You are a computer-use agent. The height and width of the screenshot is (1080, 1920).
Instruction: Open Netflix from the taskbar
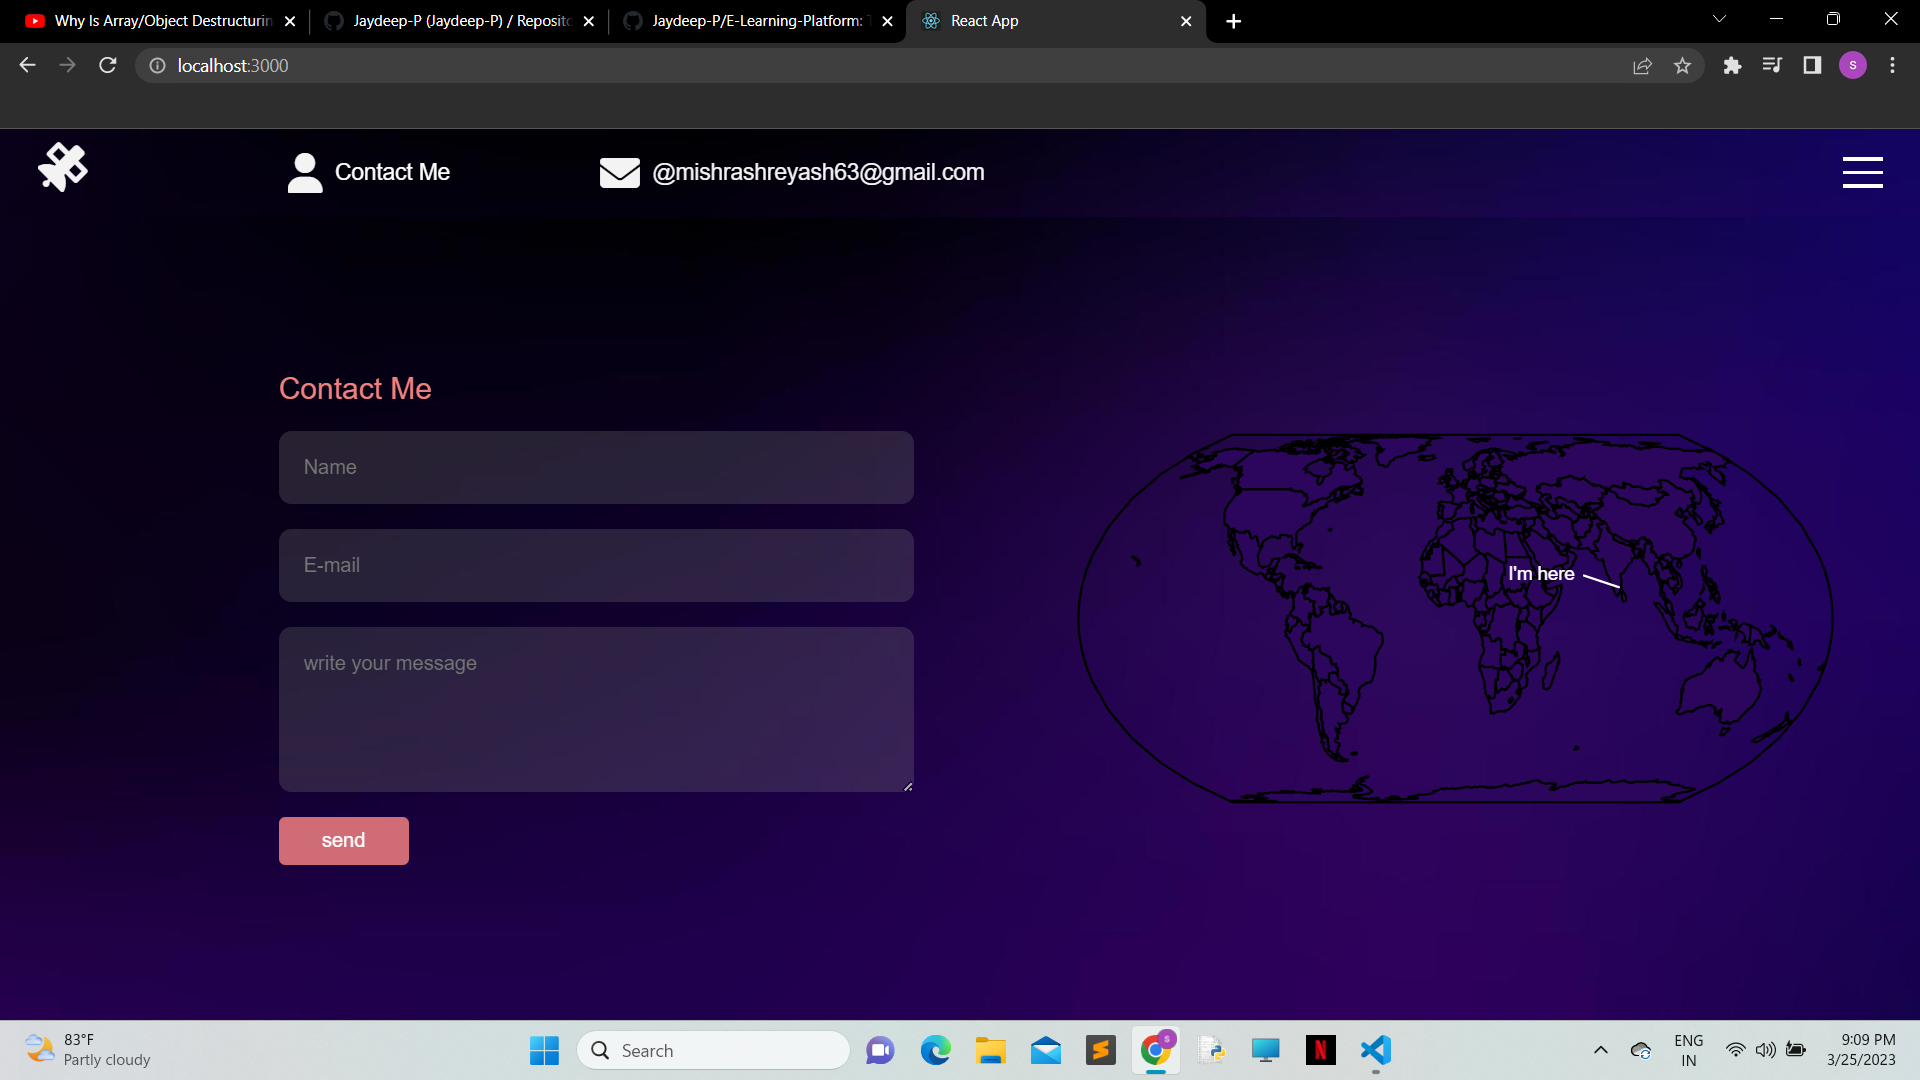click(1320, 1050)
